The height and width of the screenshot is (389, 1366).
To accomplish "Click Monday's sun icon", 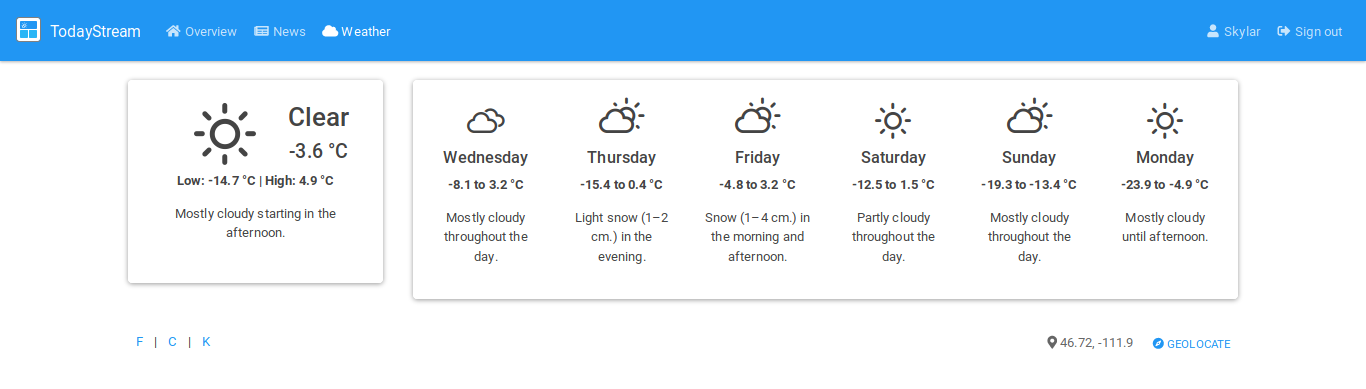I will pyautogui.click(x=1165, y=121).
